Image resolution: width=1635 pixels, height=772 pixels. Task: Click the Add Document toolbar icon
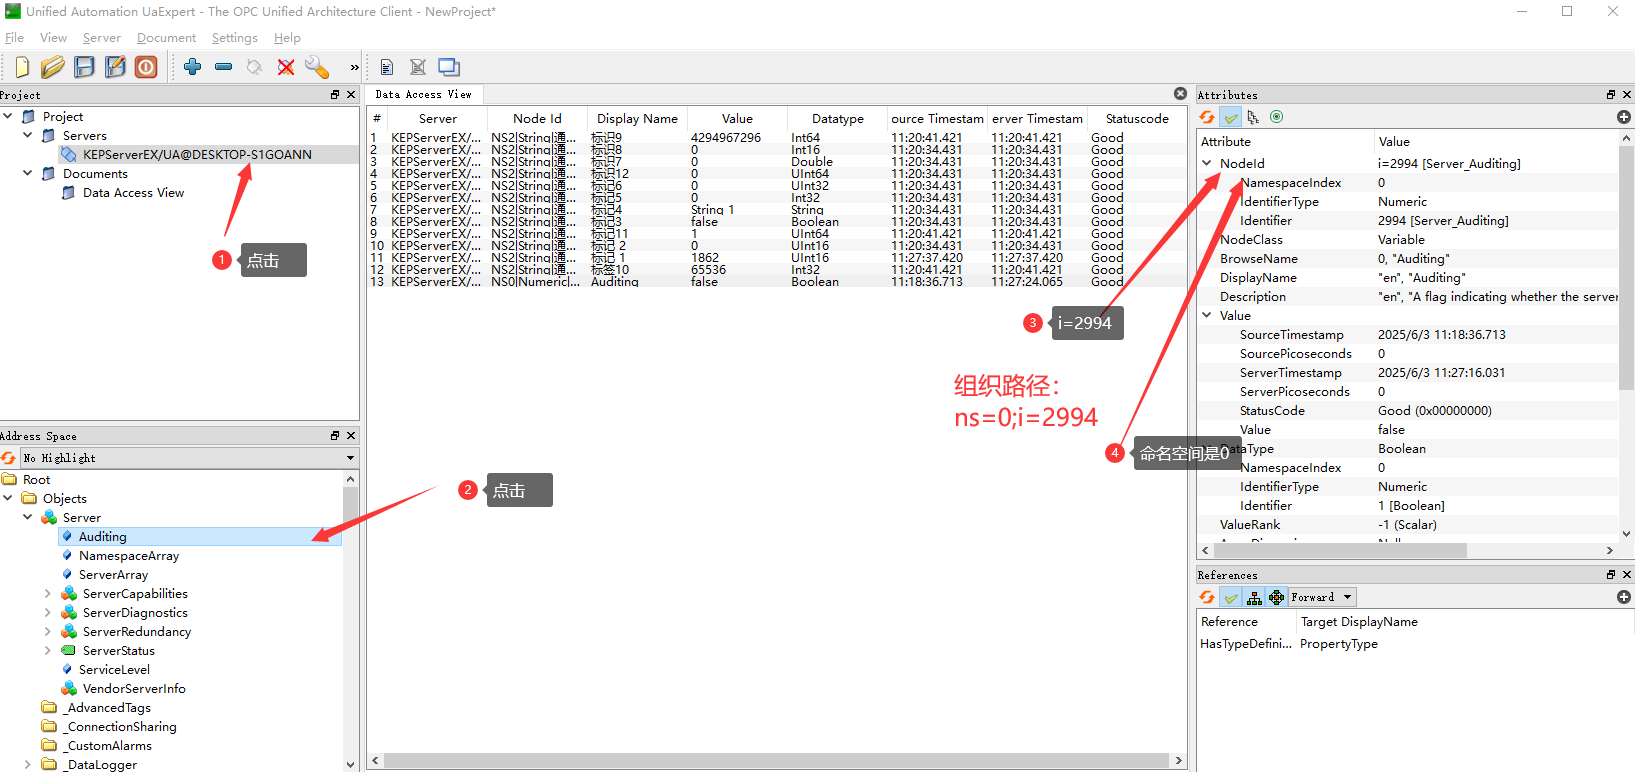point(387,67)
